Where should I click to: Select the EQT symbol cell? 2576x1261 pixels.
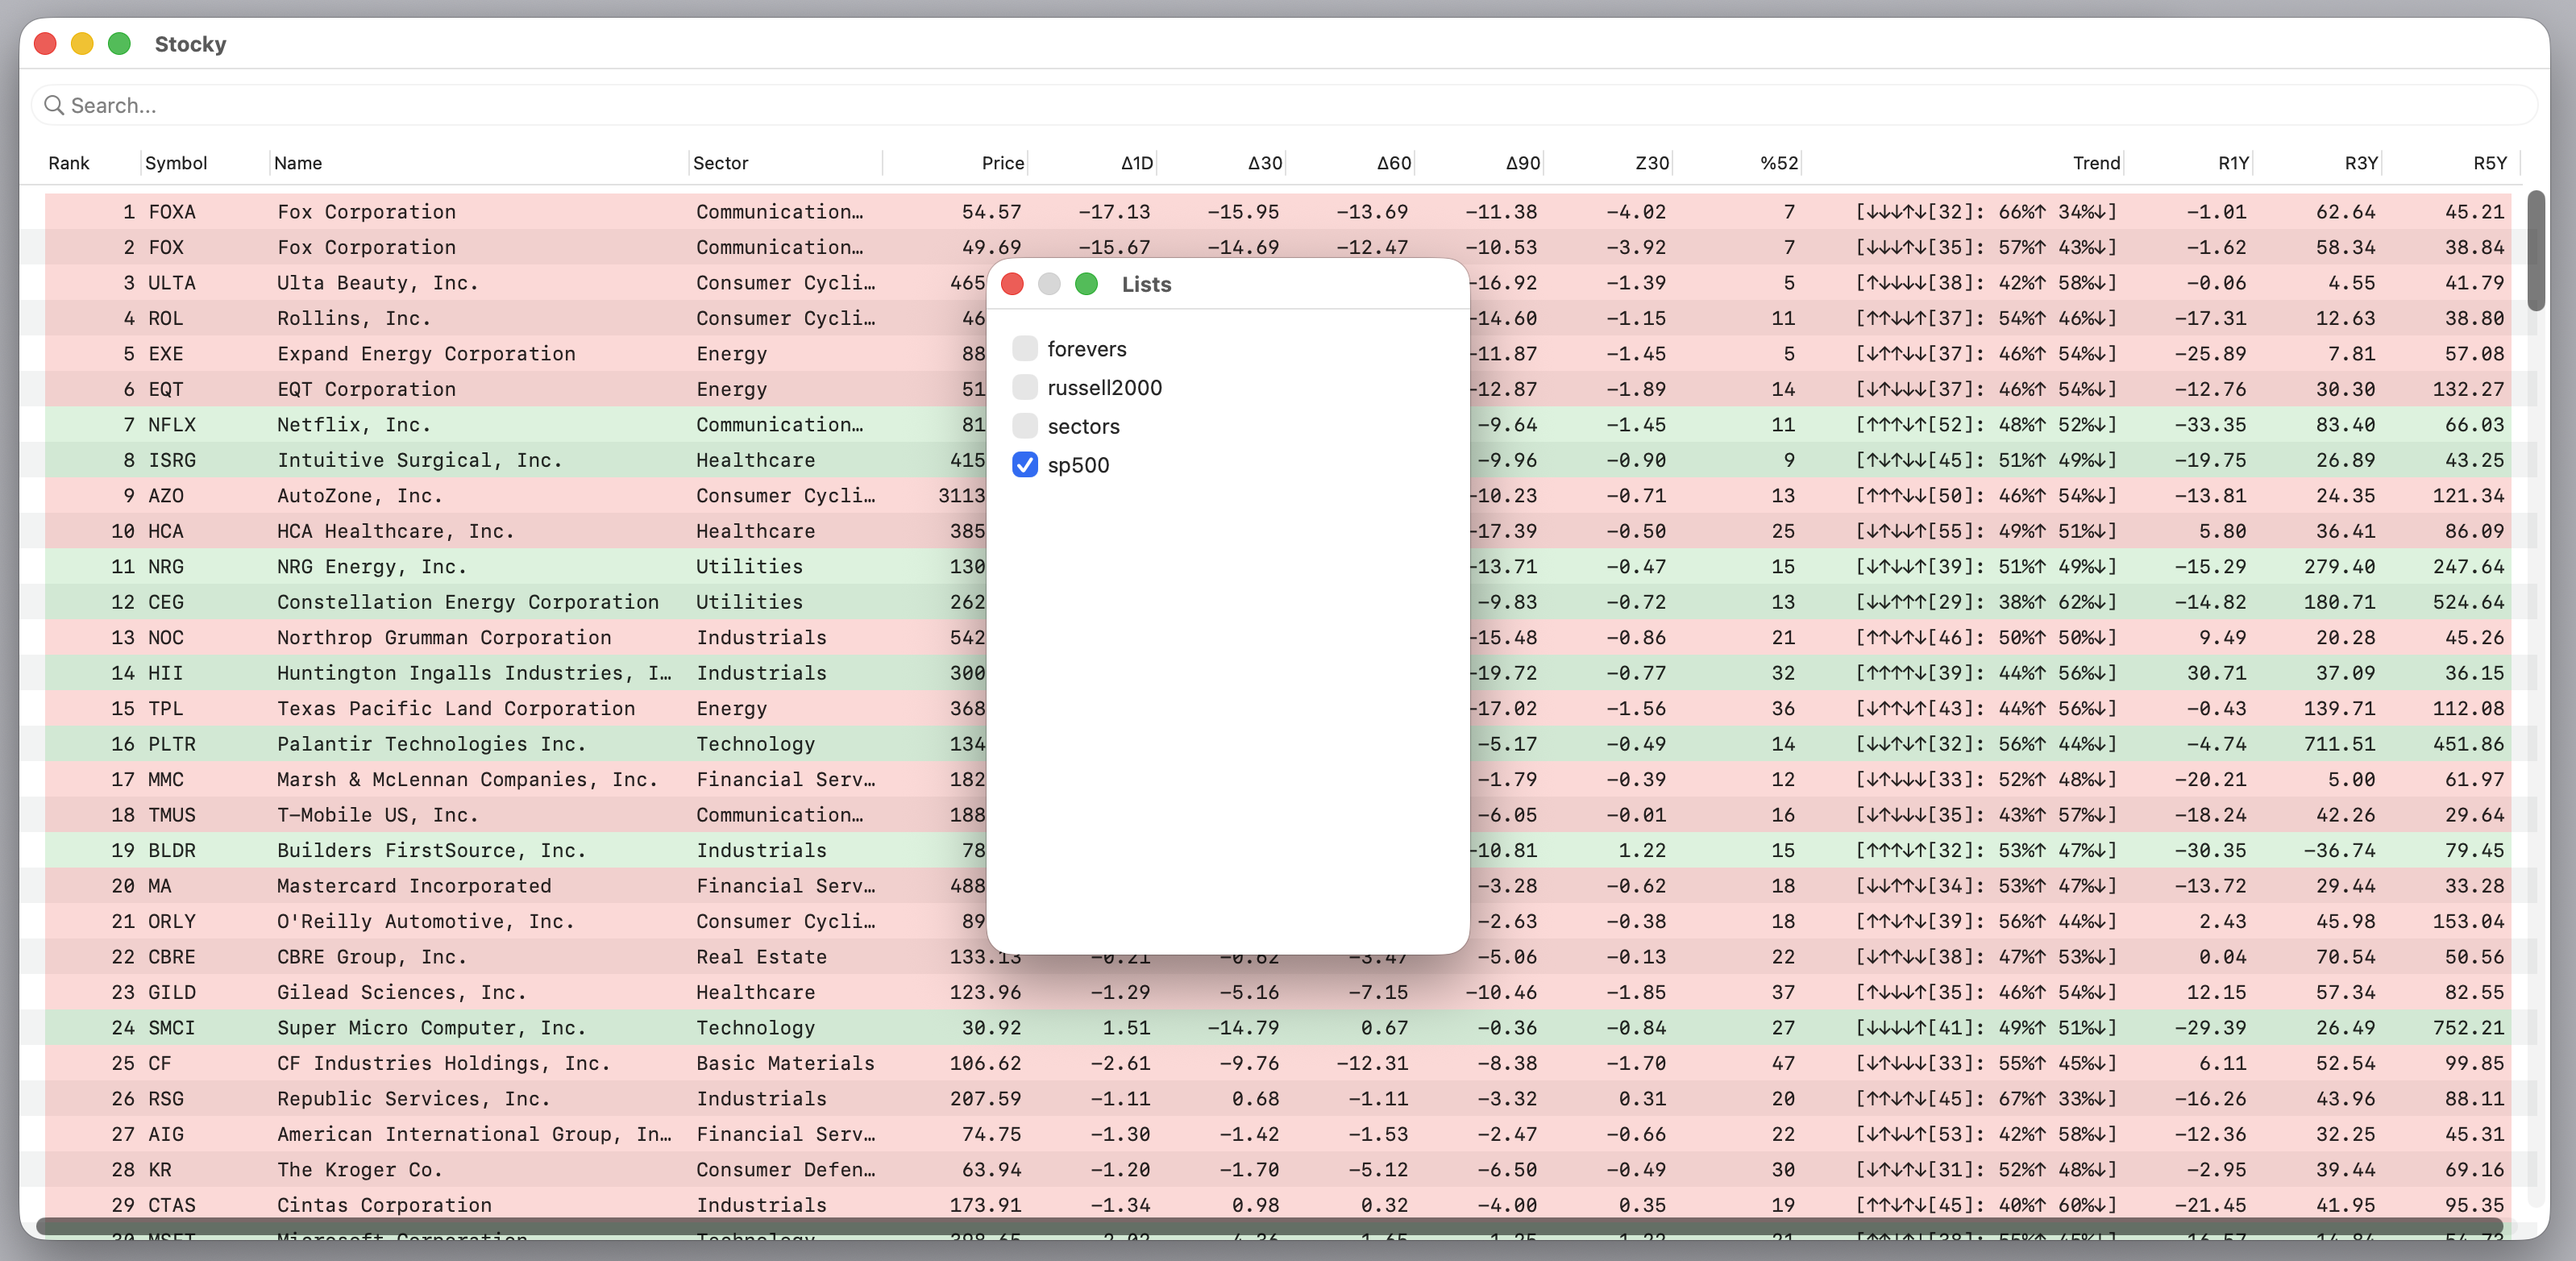(x=166, y=389)
